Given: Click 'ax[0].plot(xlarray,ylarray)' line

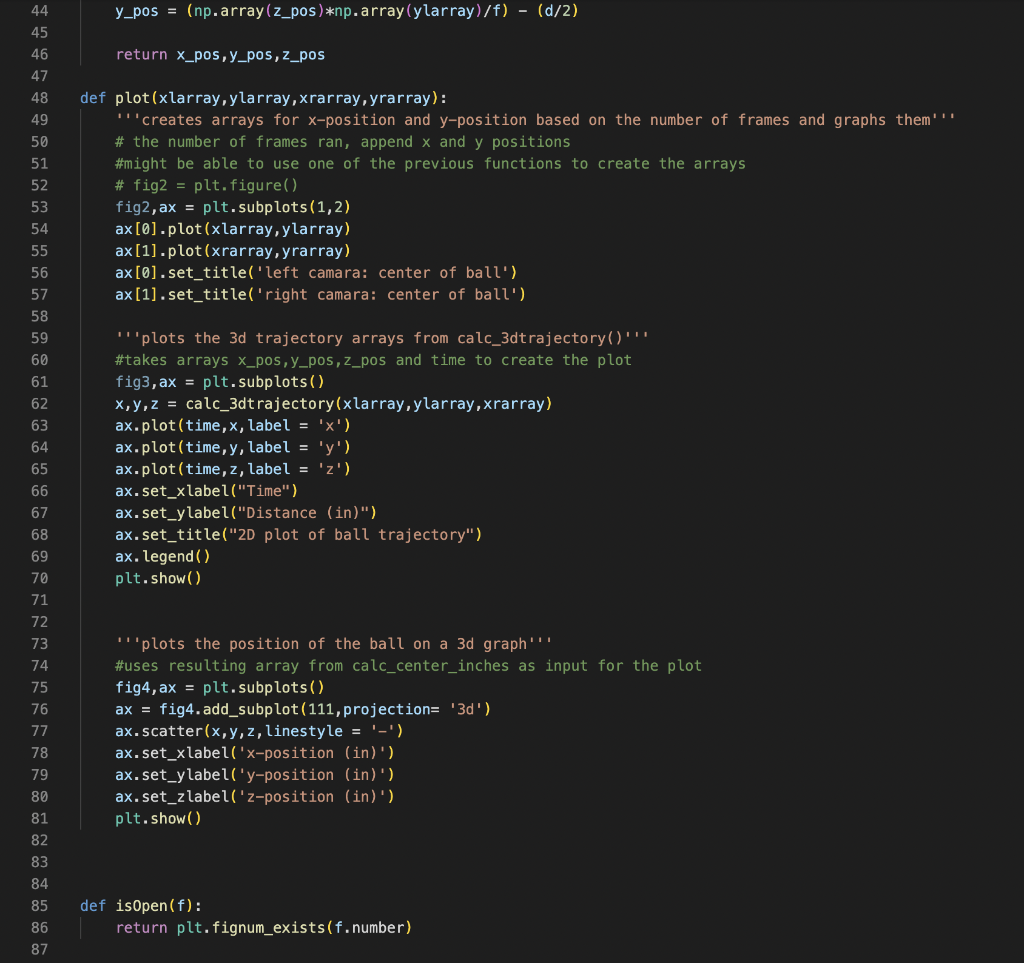Looking at the screenshot, I should pyautogui.click(x=233, y=229).
